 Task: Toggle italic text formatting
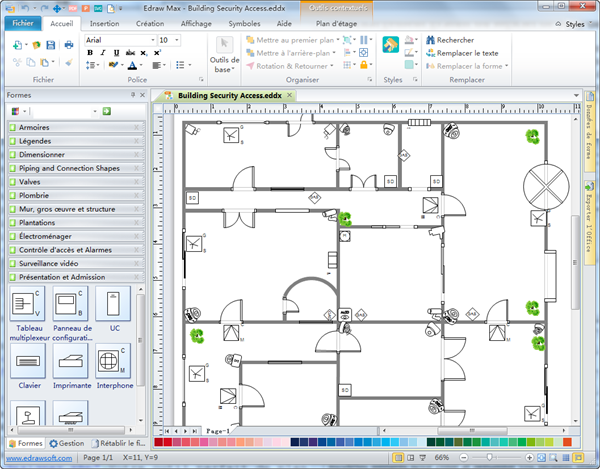pyautogui.click(x=103, y=52)
